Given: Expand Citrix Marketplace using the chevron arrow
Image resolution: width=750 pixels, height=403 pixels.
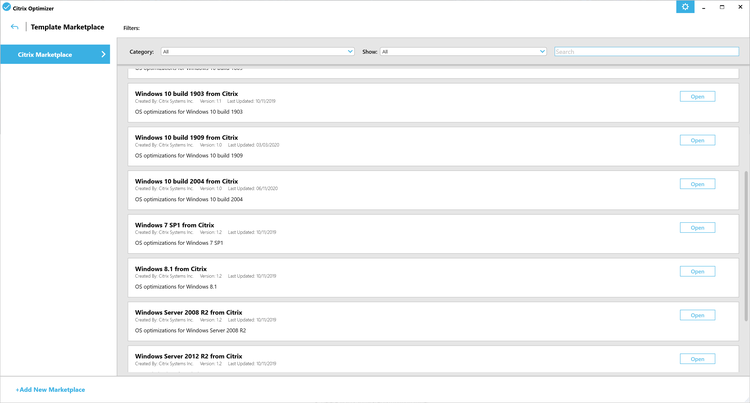Looking at the screenshot, I should pyautogui.click(x=103, y=54).
